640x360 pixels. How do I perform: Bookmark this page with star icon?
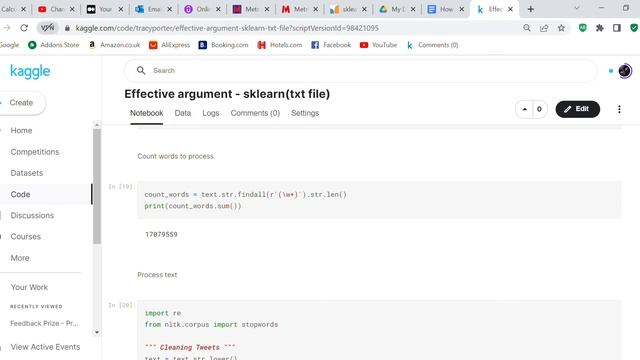(x=562, y=28)
